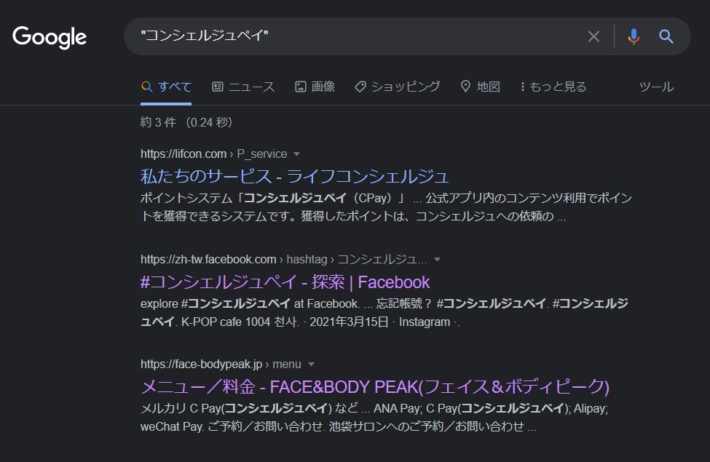This screenshot has width=710, height=462.
Task: Open 私たちのサービス - ライフコンシェルジュ result
Action: (x=294, y=176)
